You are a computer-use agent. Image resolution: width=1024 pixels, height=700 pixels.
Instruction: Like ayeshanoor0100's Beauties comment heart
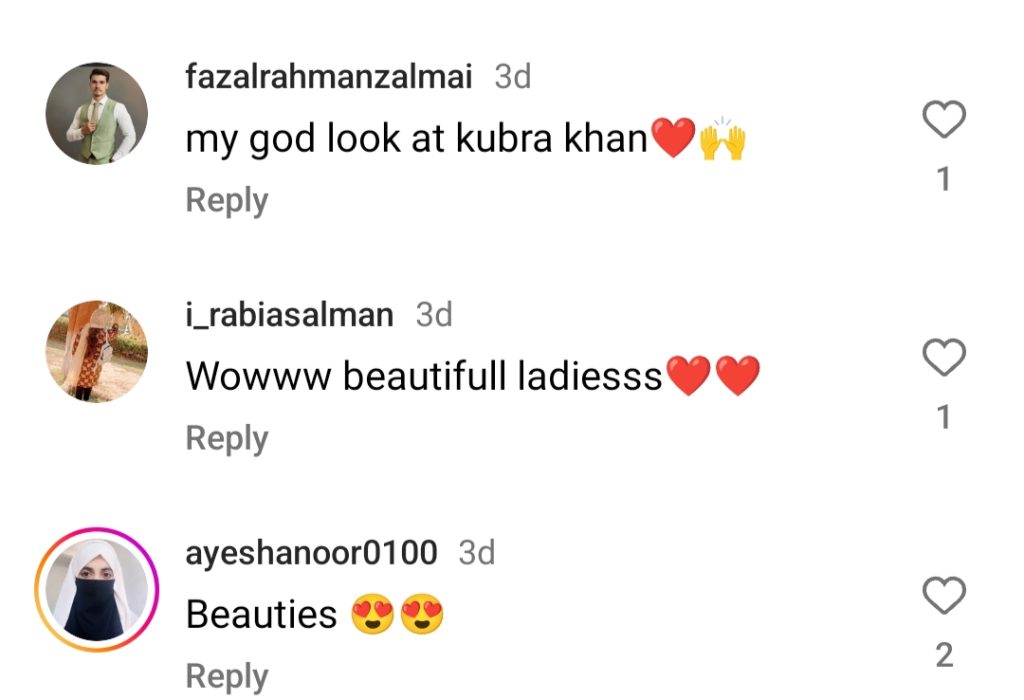click(x=944, y=596)
